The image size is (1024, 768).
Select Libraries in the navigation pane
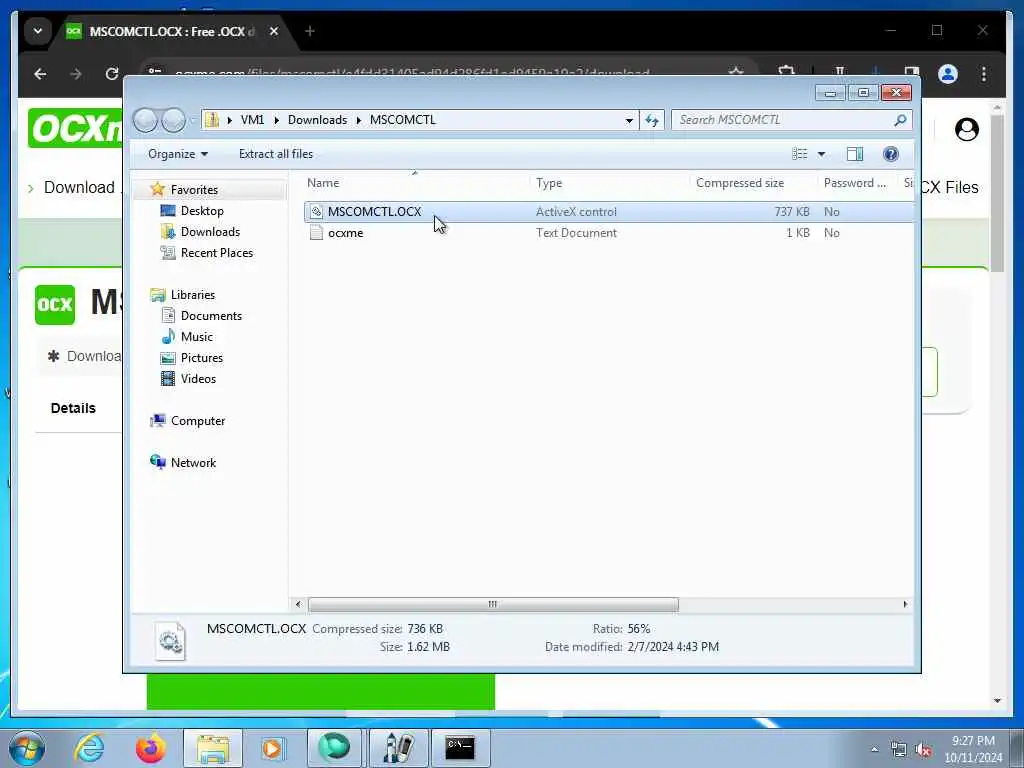click(x=193, y=295)
